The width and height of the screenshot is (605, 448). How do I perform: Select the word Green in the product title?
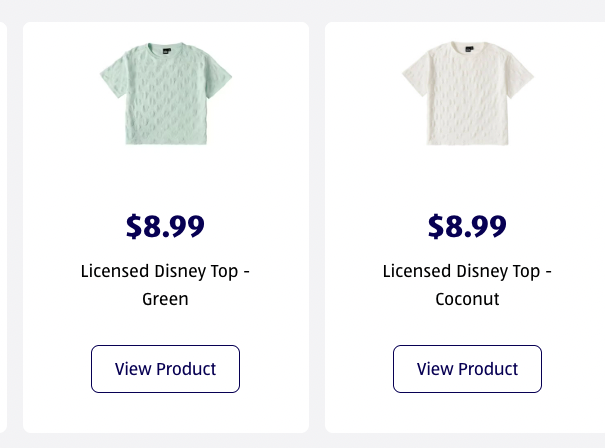166,298
